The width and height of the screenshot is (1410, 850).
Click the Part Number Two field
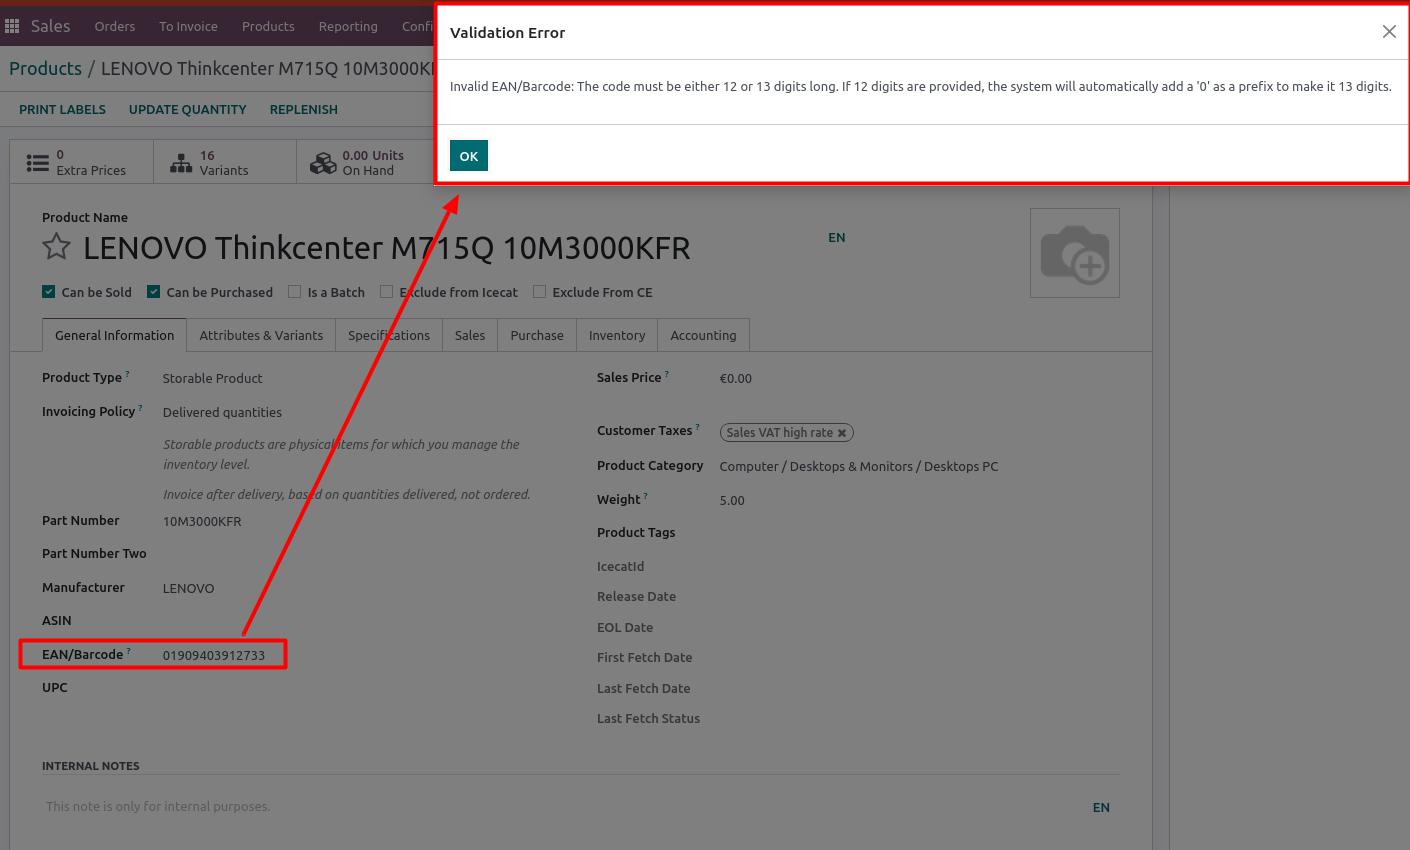[360, 554]
